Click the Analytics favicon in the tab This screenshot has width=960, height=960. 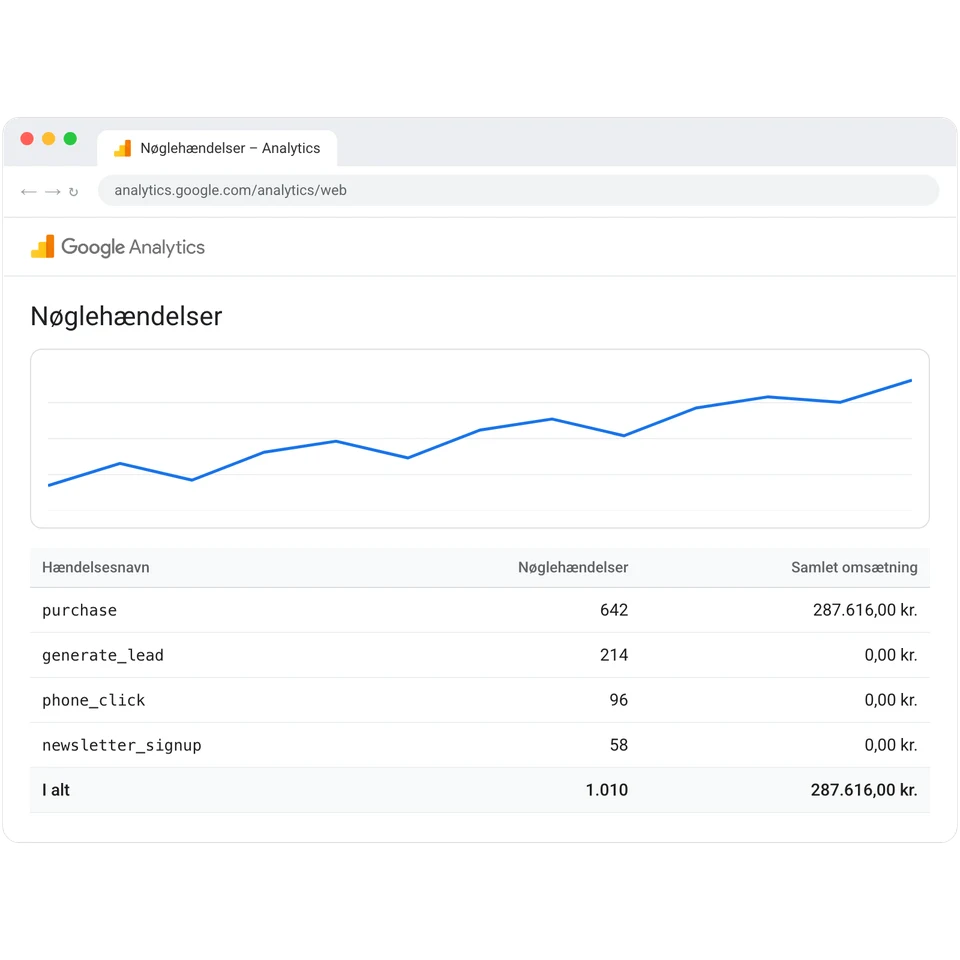(122, 148)
